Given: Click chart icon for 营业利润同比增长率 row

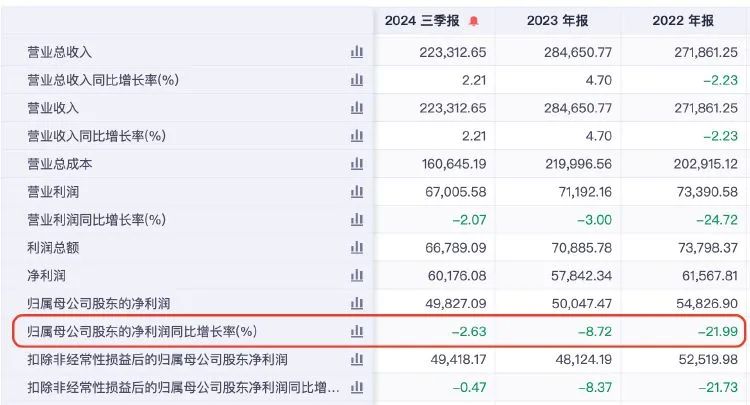Looking at the screenshot, I should (x=357, y=219).
